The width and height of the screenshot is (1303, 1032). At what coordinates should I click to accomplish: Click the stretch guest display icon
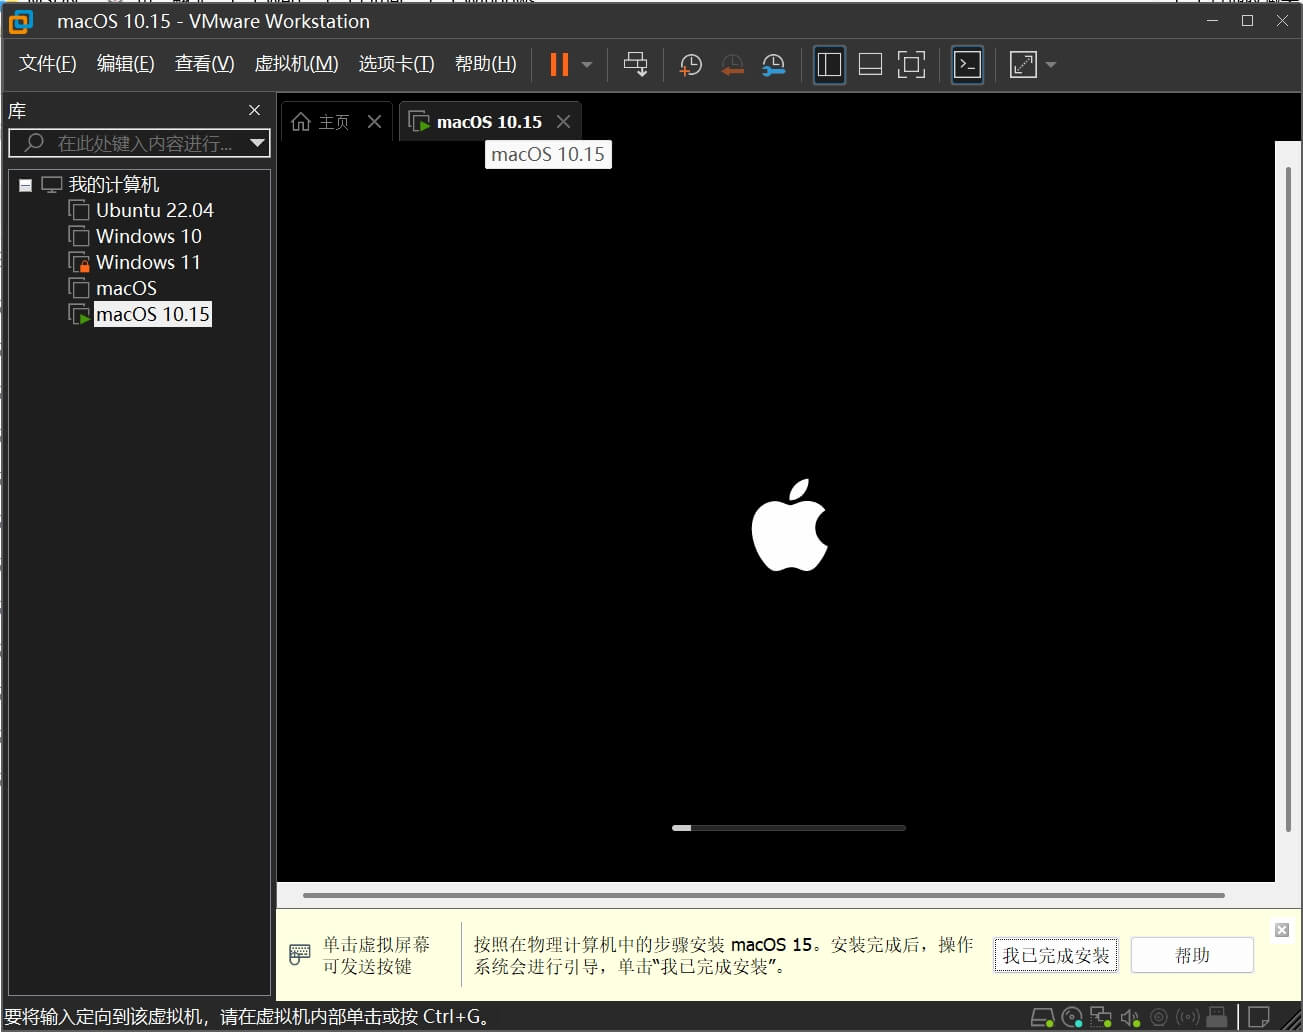pos(1023,65)
